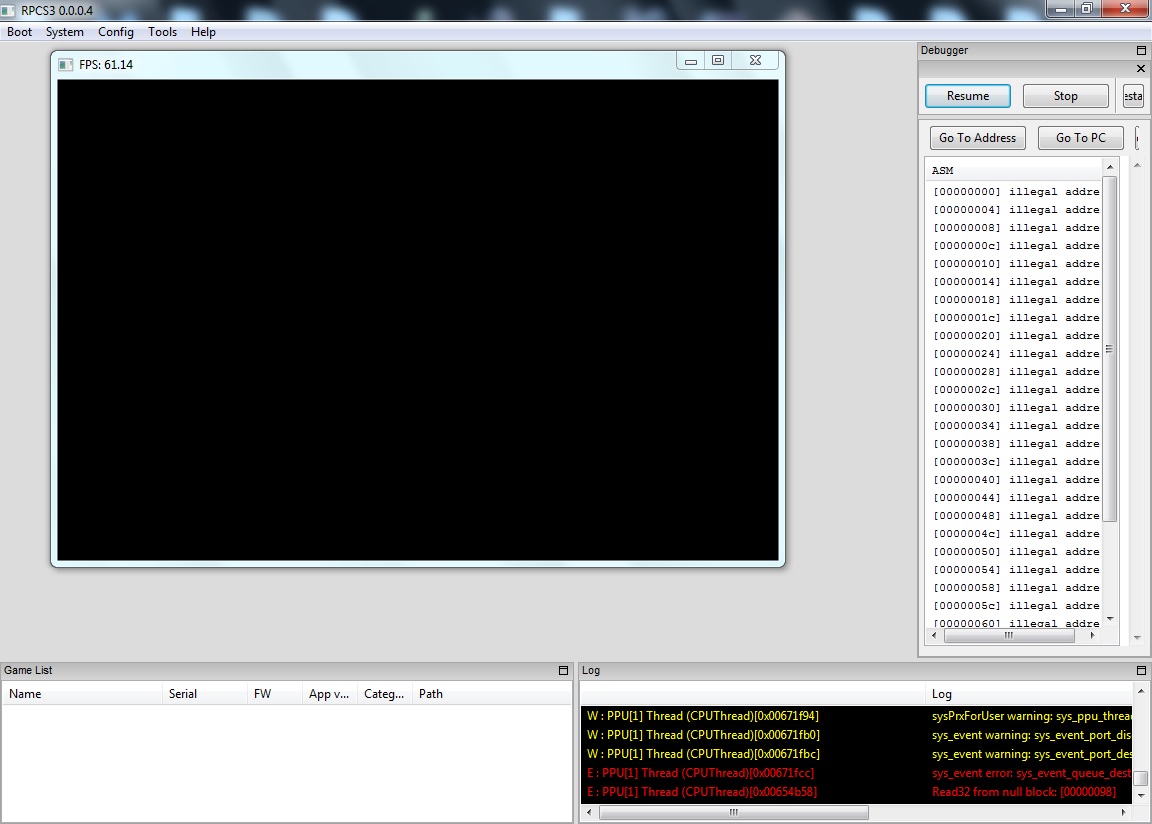Click the ASM list horizontal scrollbar right arrow
This screenshot has height=824, width=1152.
click(x=1092, y=635)
